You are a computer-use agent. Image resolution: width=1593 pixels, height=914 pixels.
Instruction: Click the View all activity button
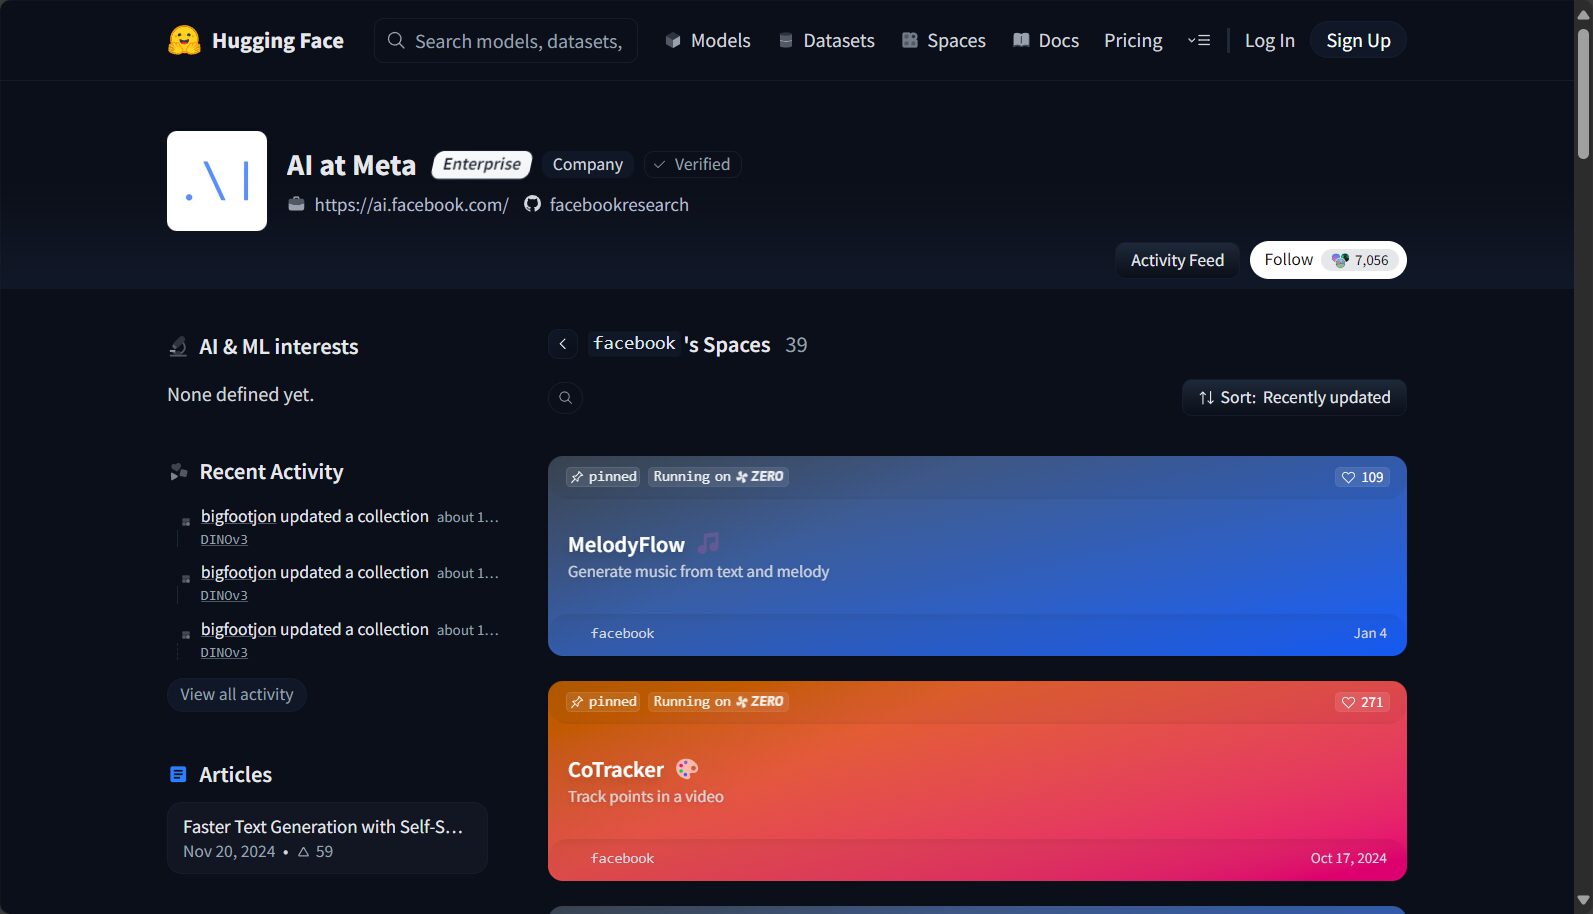pyautogui.click(x=237, y=695)
